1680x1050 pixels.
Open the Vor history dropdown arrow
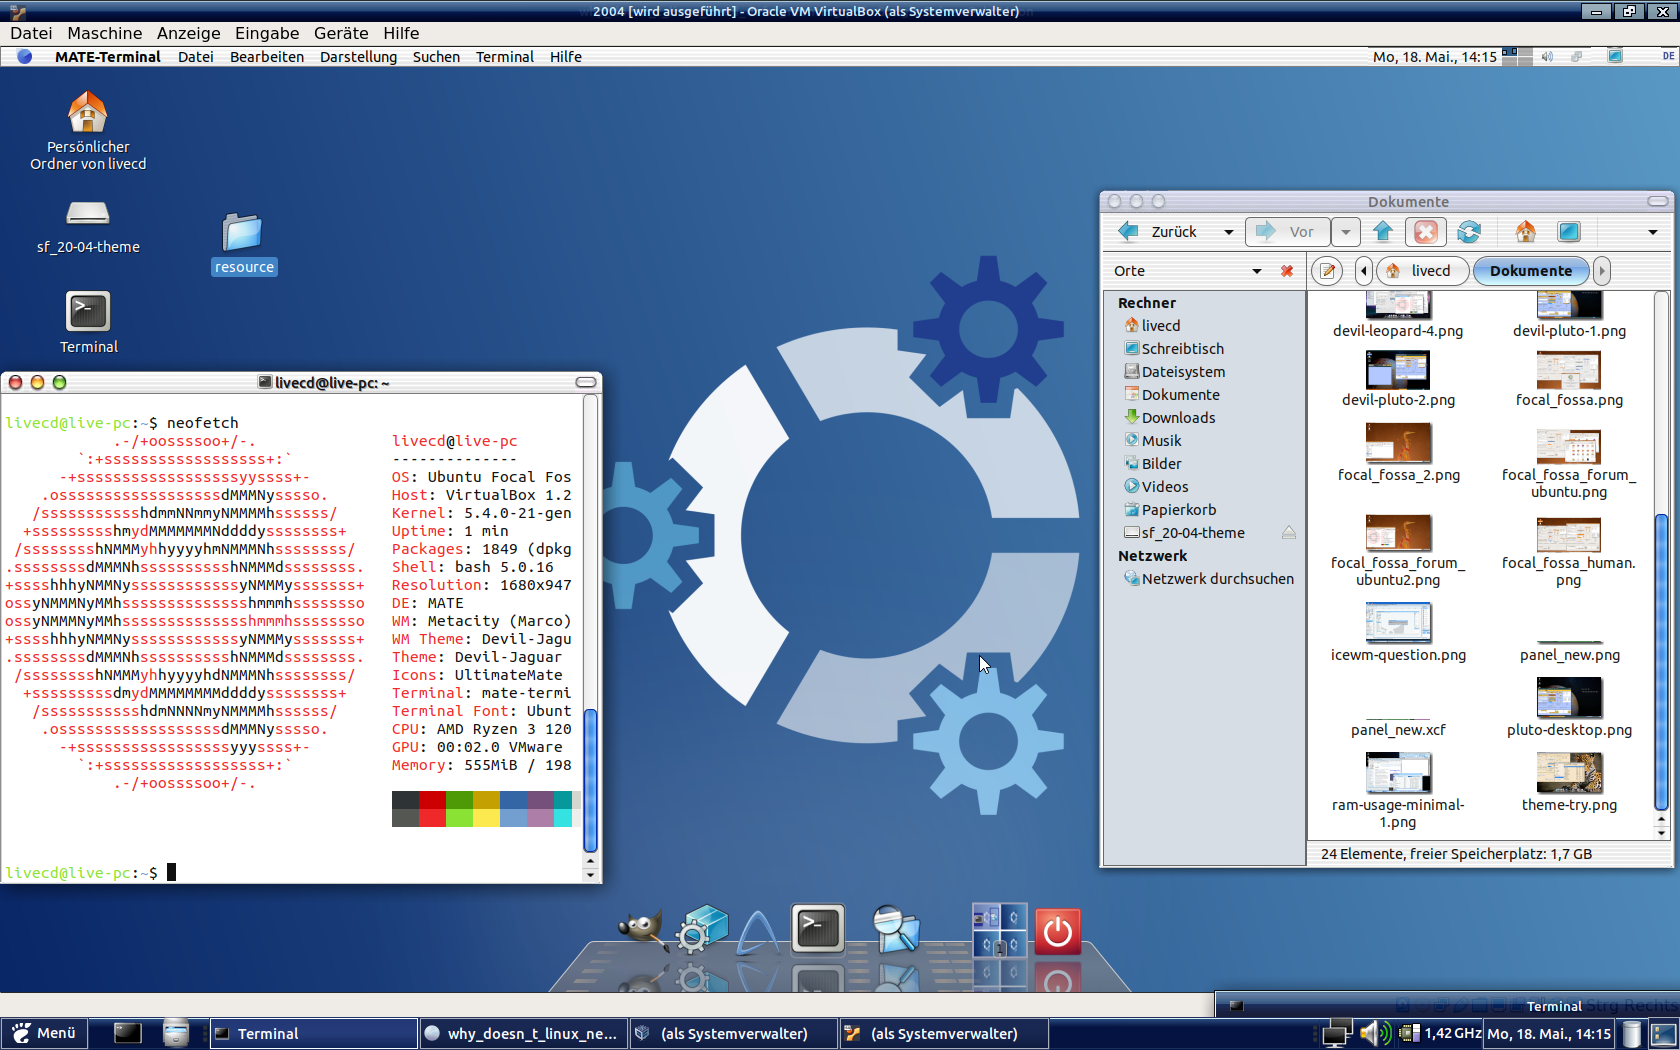tap(1346, 232)
